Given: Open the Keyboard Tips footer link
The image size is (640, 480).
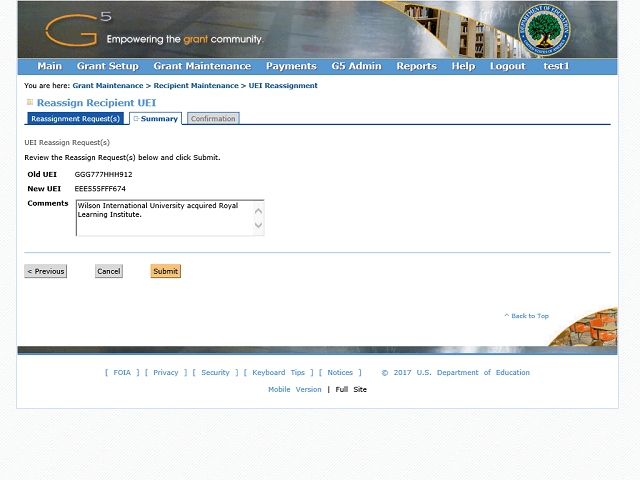Looking at the screenshot, I should click(278, 372).
